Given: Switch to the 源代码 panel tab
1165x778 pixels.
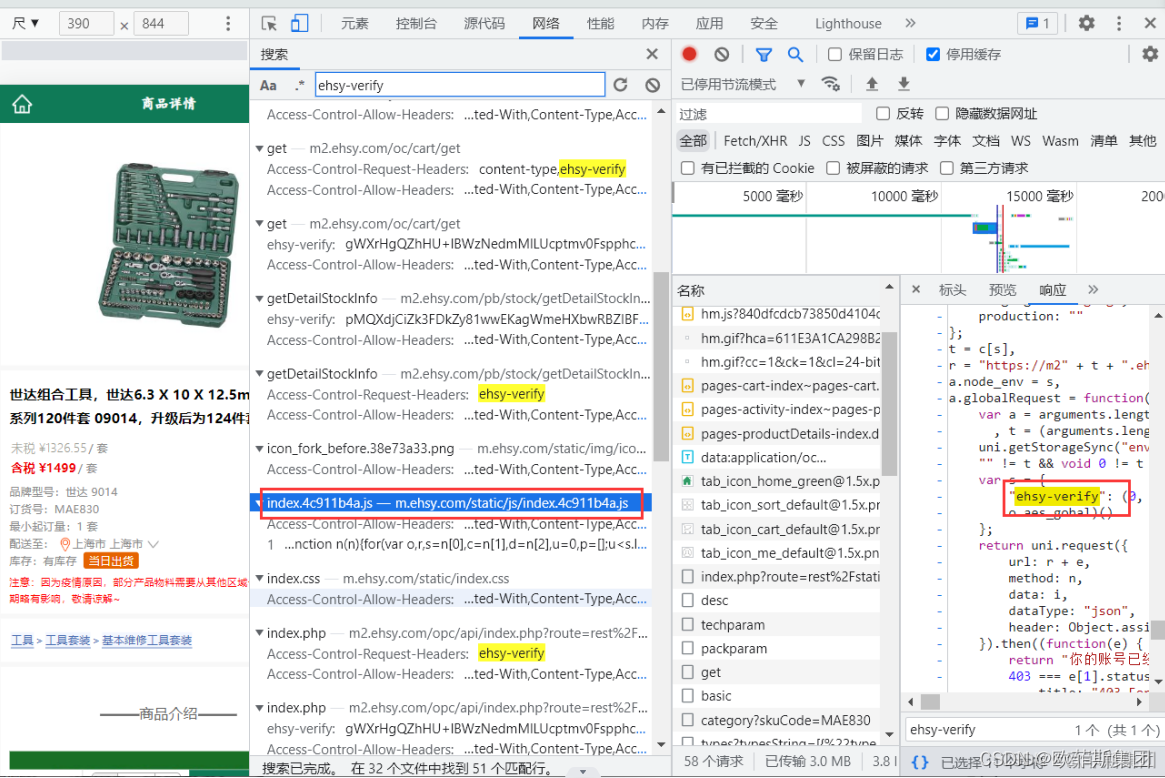Looking at the screenshot, I should pyautogui.click(x=484, y=24).
